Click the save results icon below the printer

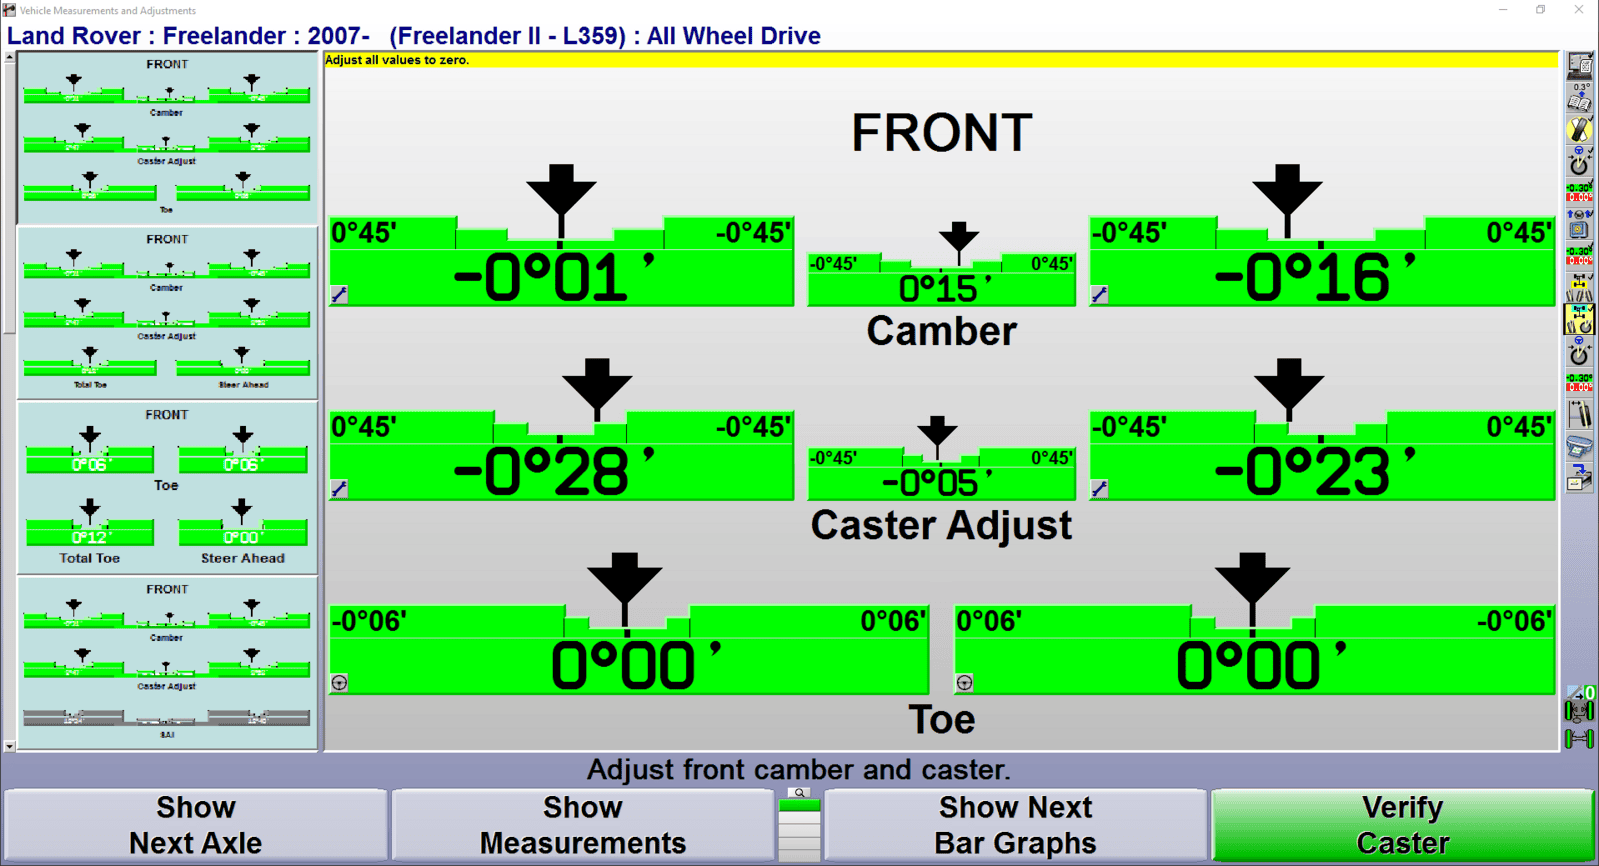[x=1580, y=478]
